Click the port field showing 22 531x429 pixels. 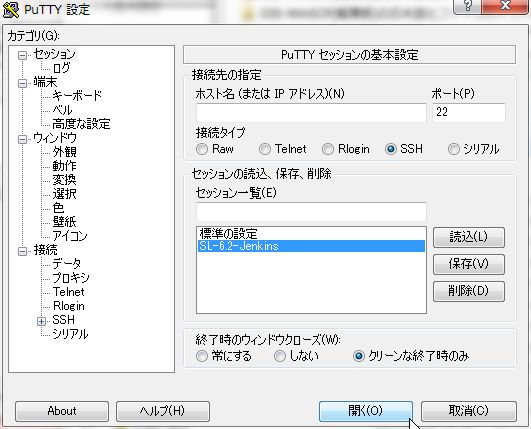469,113
